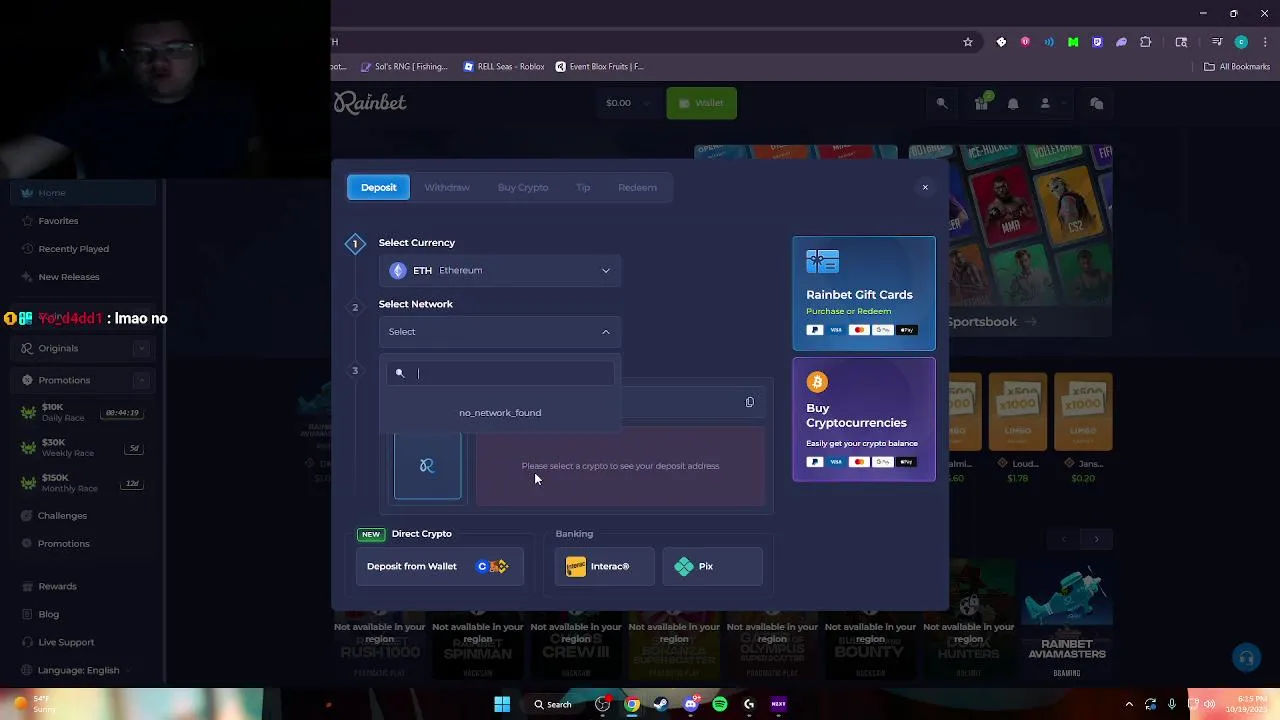This screenshot has width=1280, height=720.
Task: Open the Select Currency ETH dropdown
Action: coord(500,270)
